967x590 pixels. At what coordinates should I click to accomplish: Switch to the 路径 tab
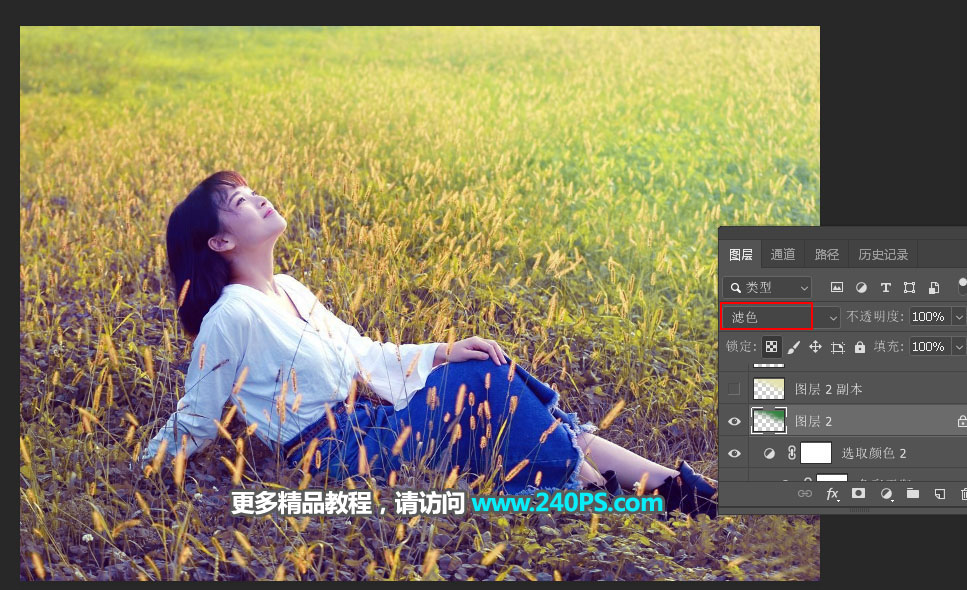click(x=826, y=255)
